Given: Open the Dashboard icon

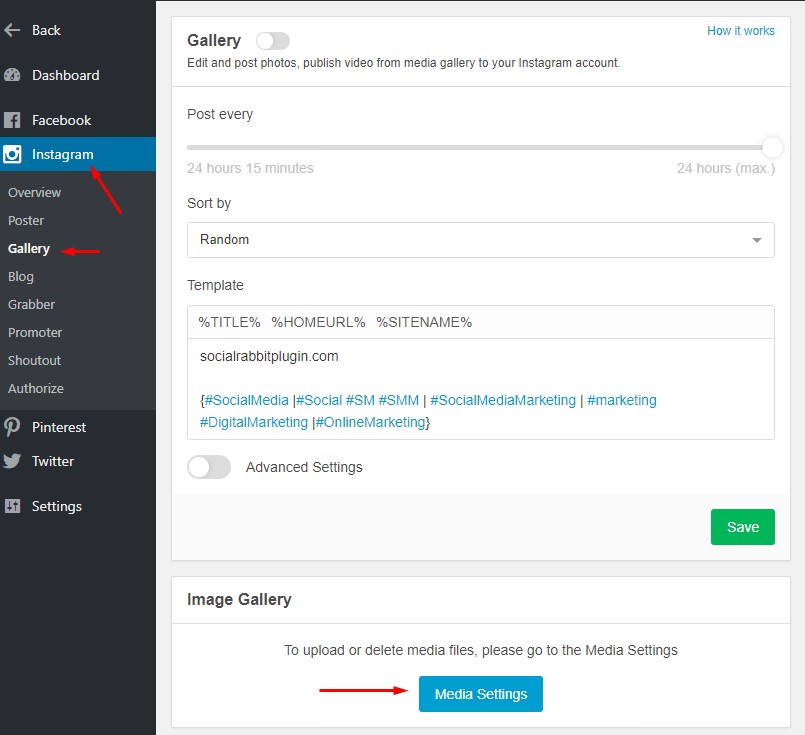Looking at the screenshot, I should (x=15, y=75).
